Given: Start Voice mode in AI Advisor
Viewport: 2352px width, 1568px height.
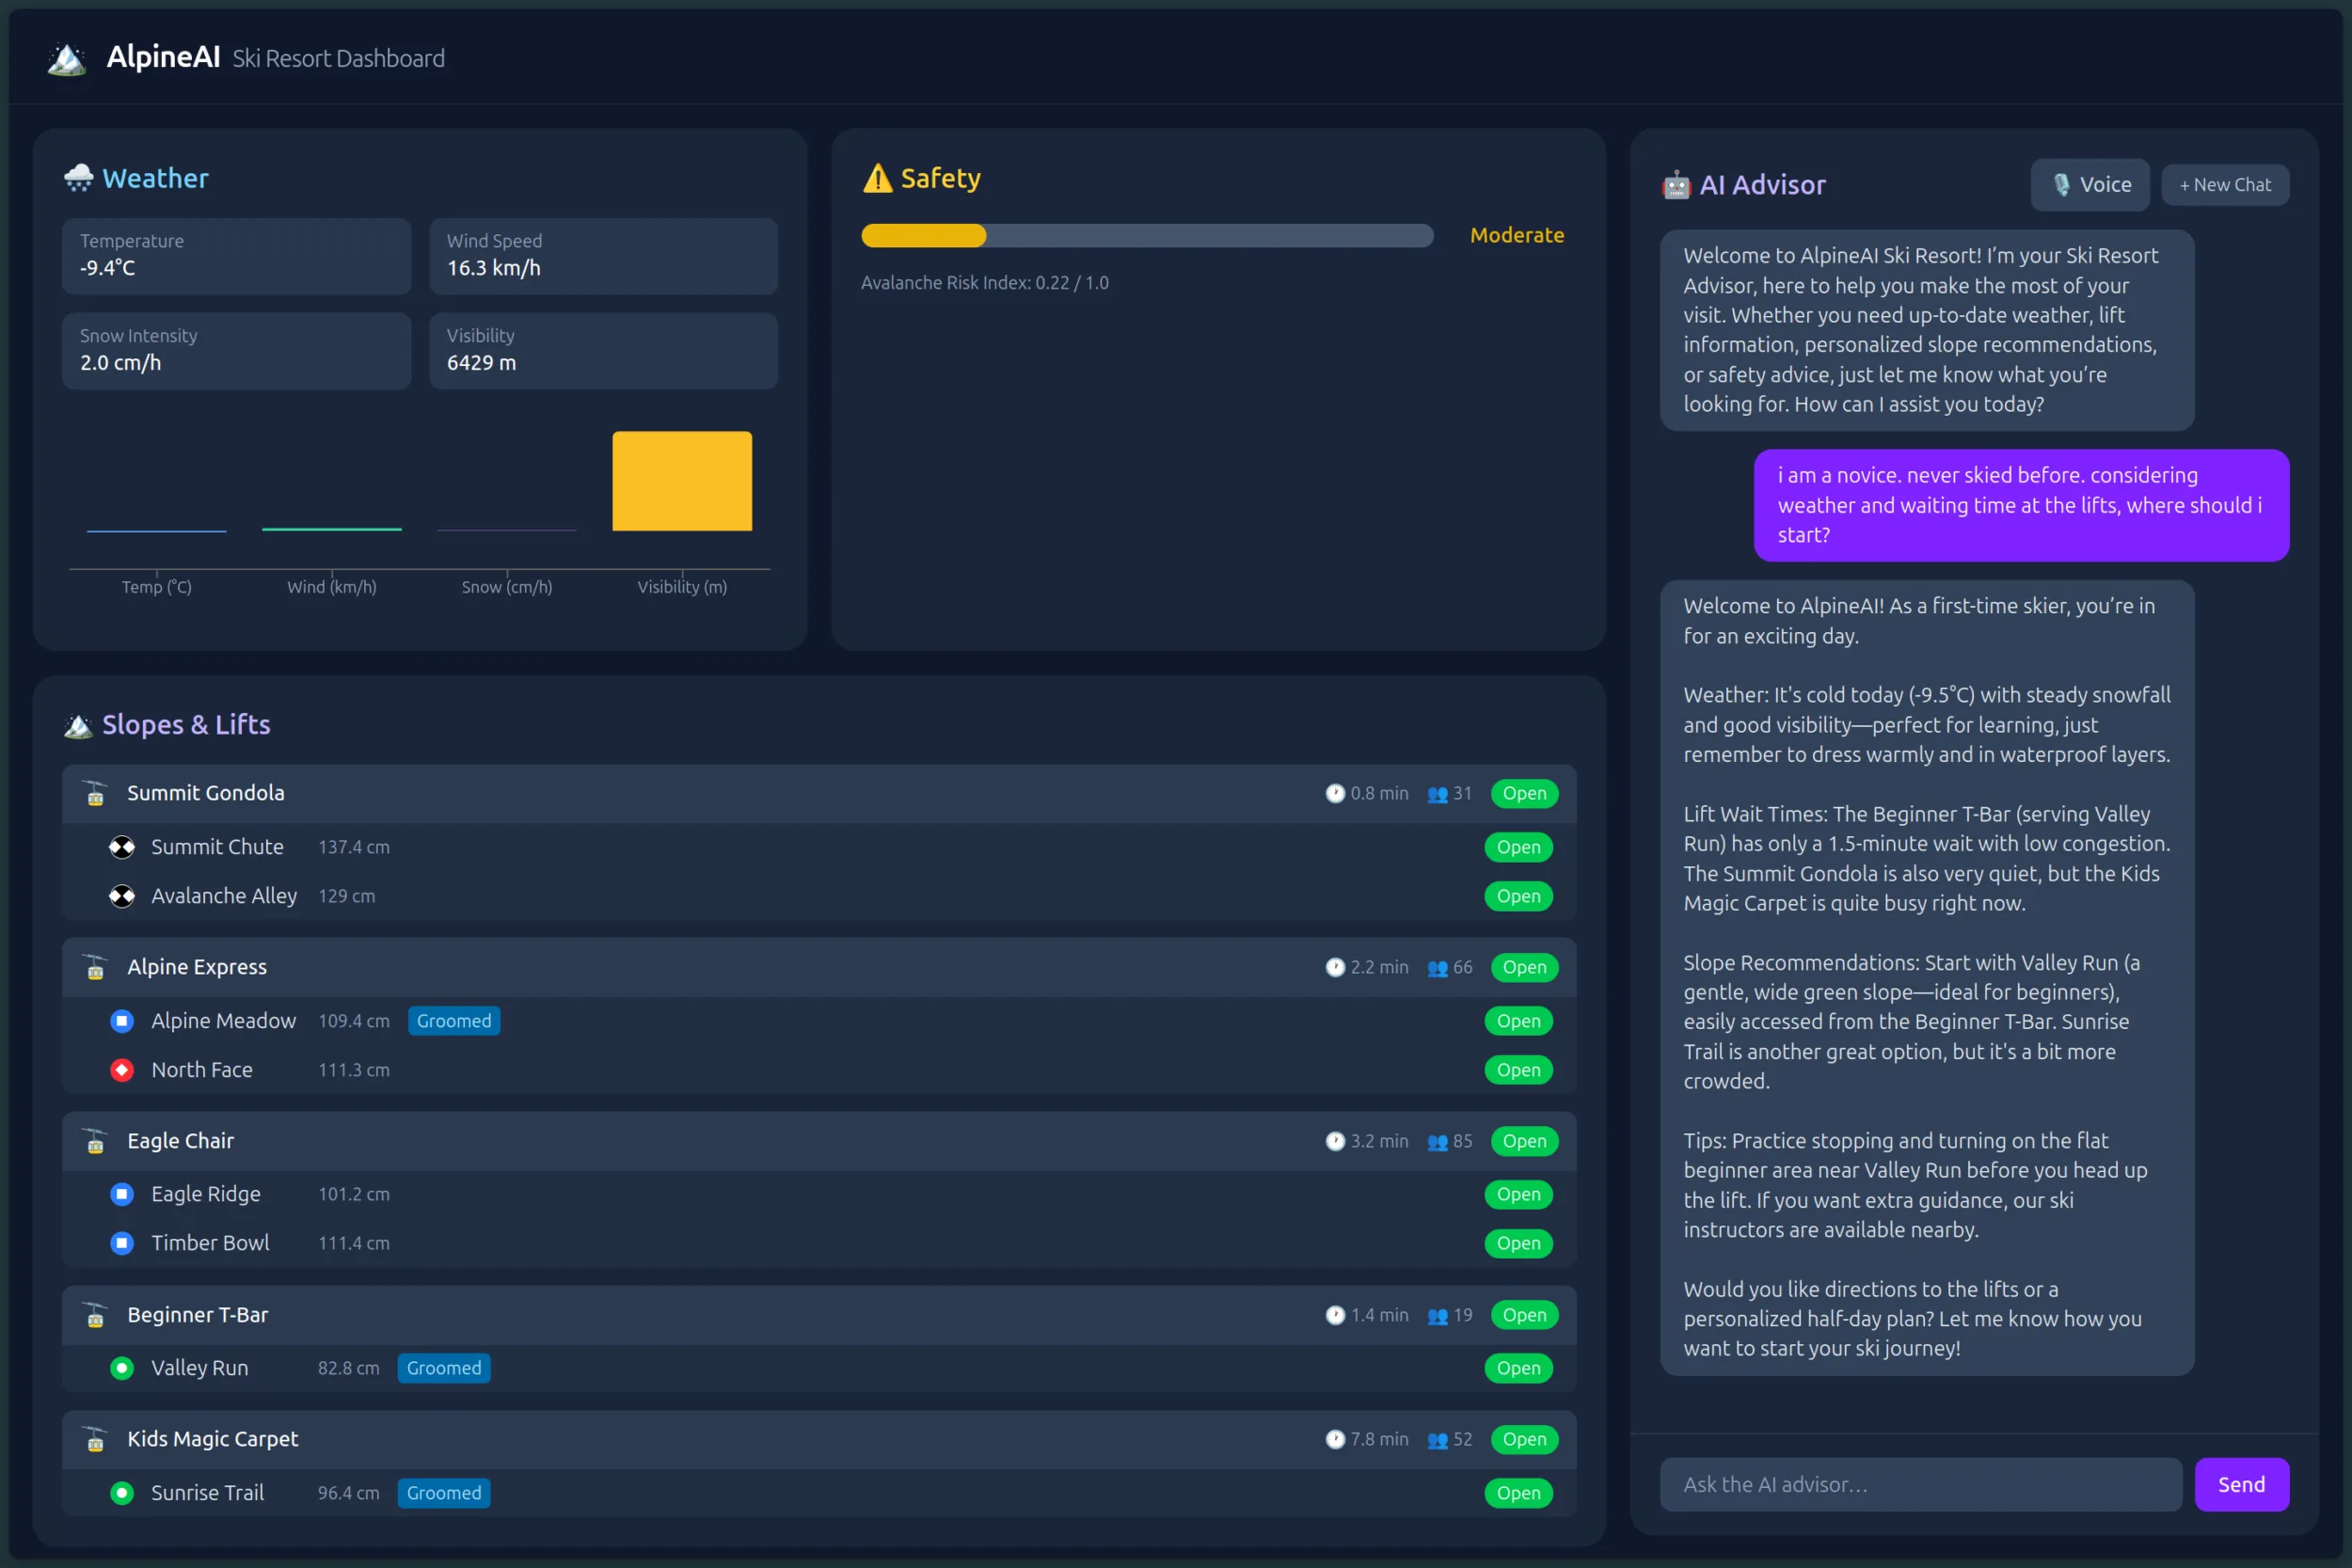Looking at the screenshot, I should click(x=2090, y=185).
